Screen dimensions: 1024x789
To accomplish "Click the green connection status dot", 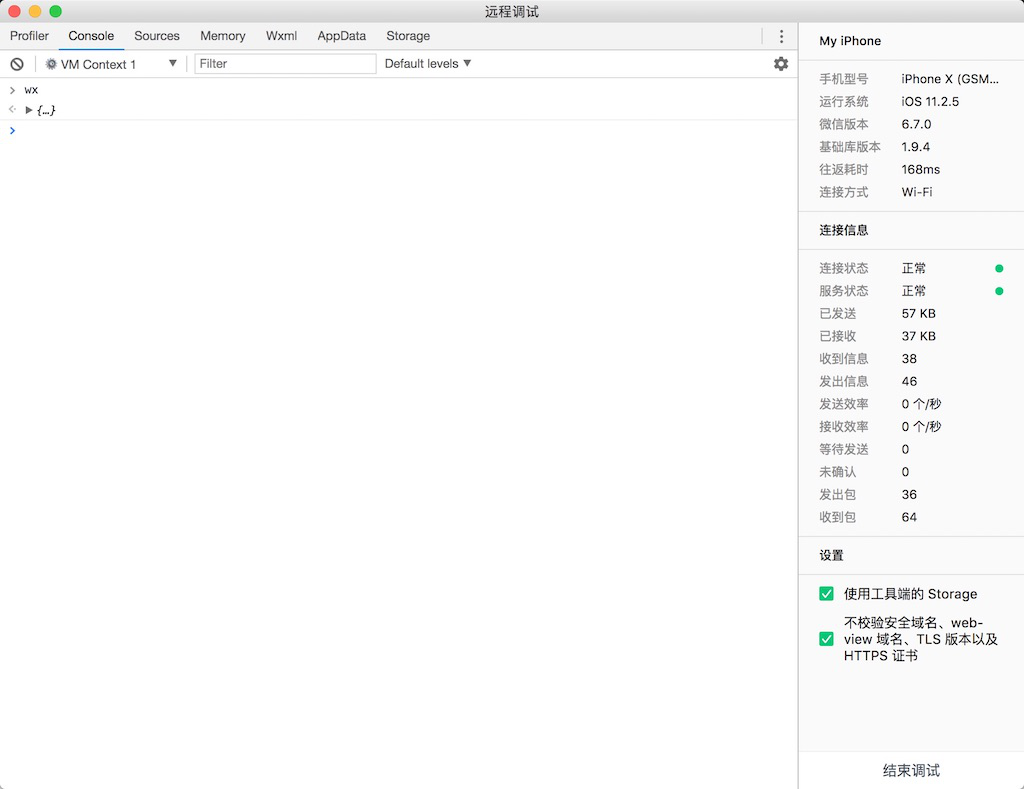I will (x=999, y=268).
